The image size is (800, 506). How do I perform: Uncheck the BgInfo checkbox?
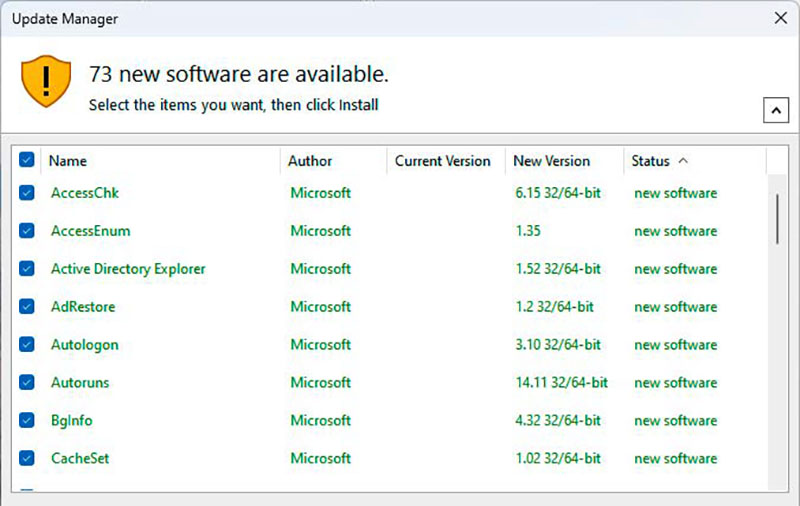27,420
